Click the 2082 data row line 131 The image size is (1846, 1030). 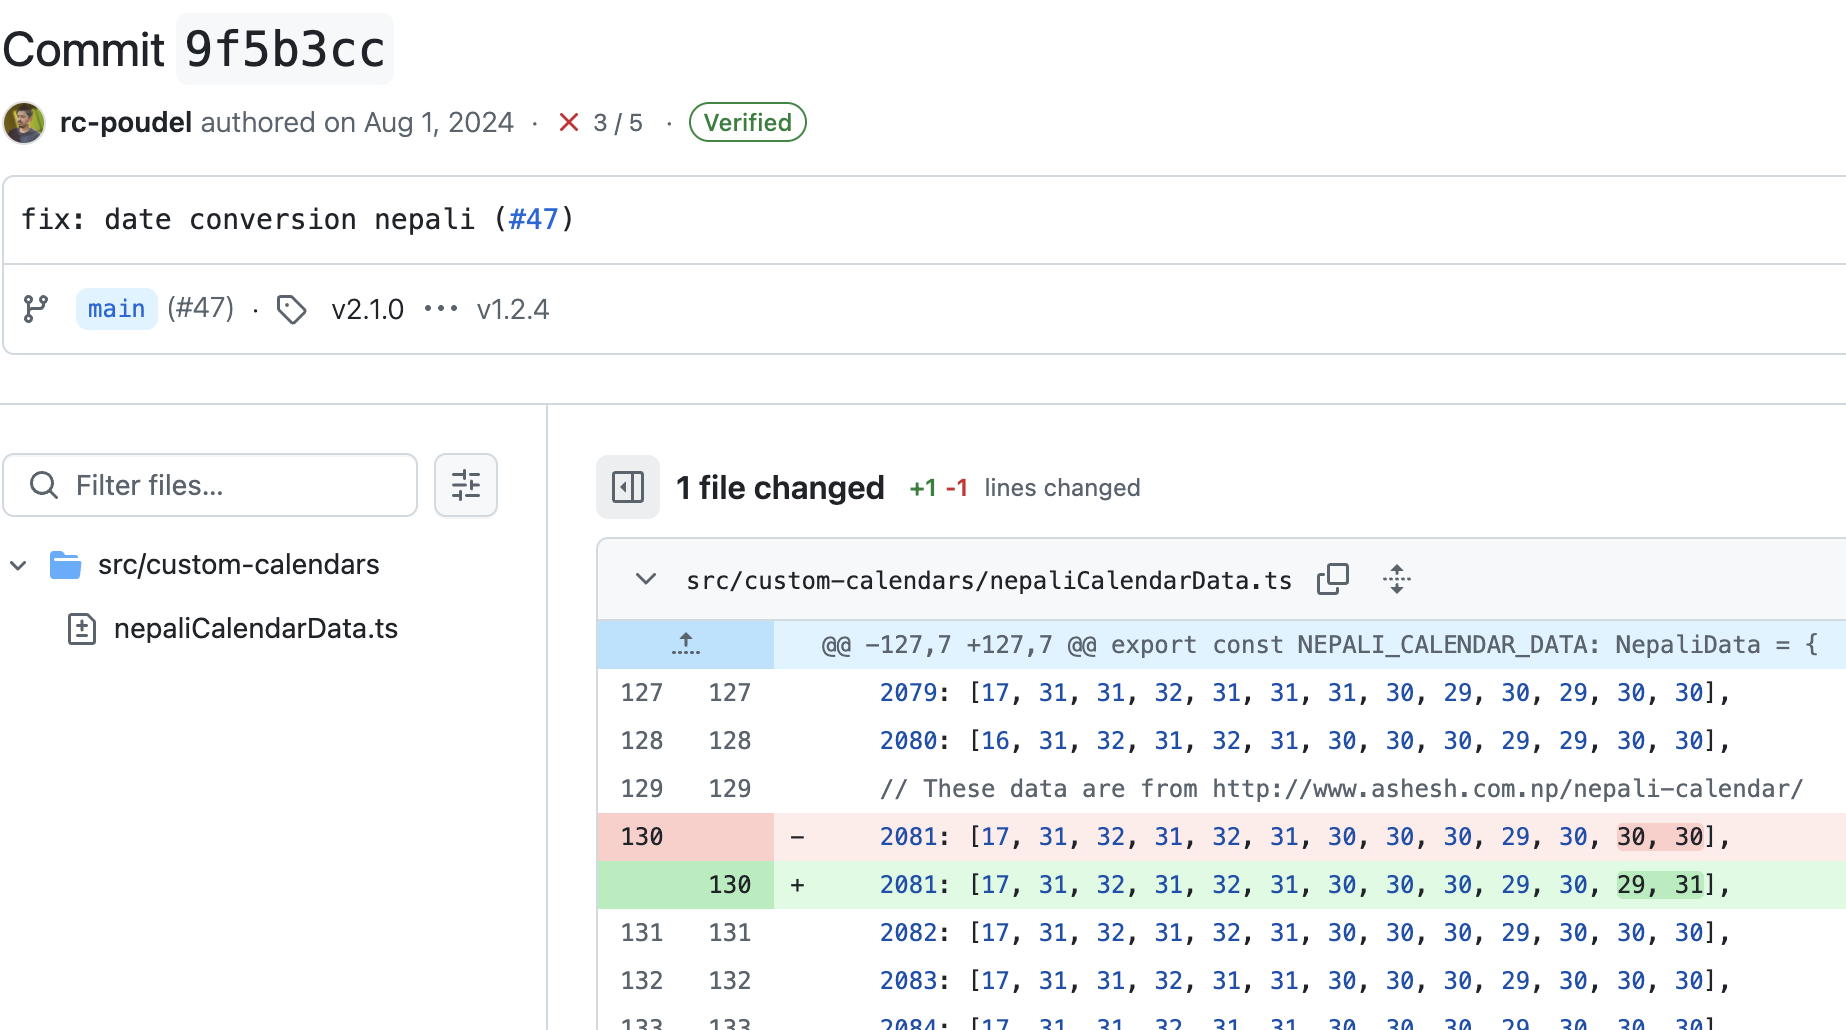click(x=1304, y=933)
